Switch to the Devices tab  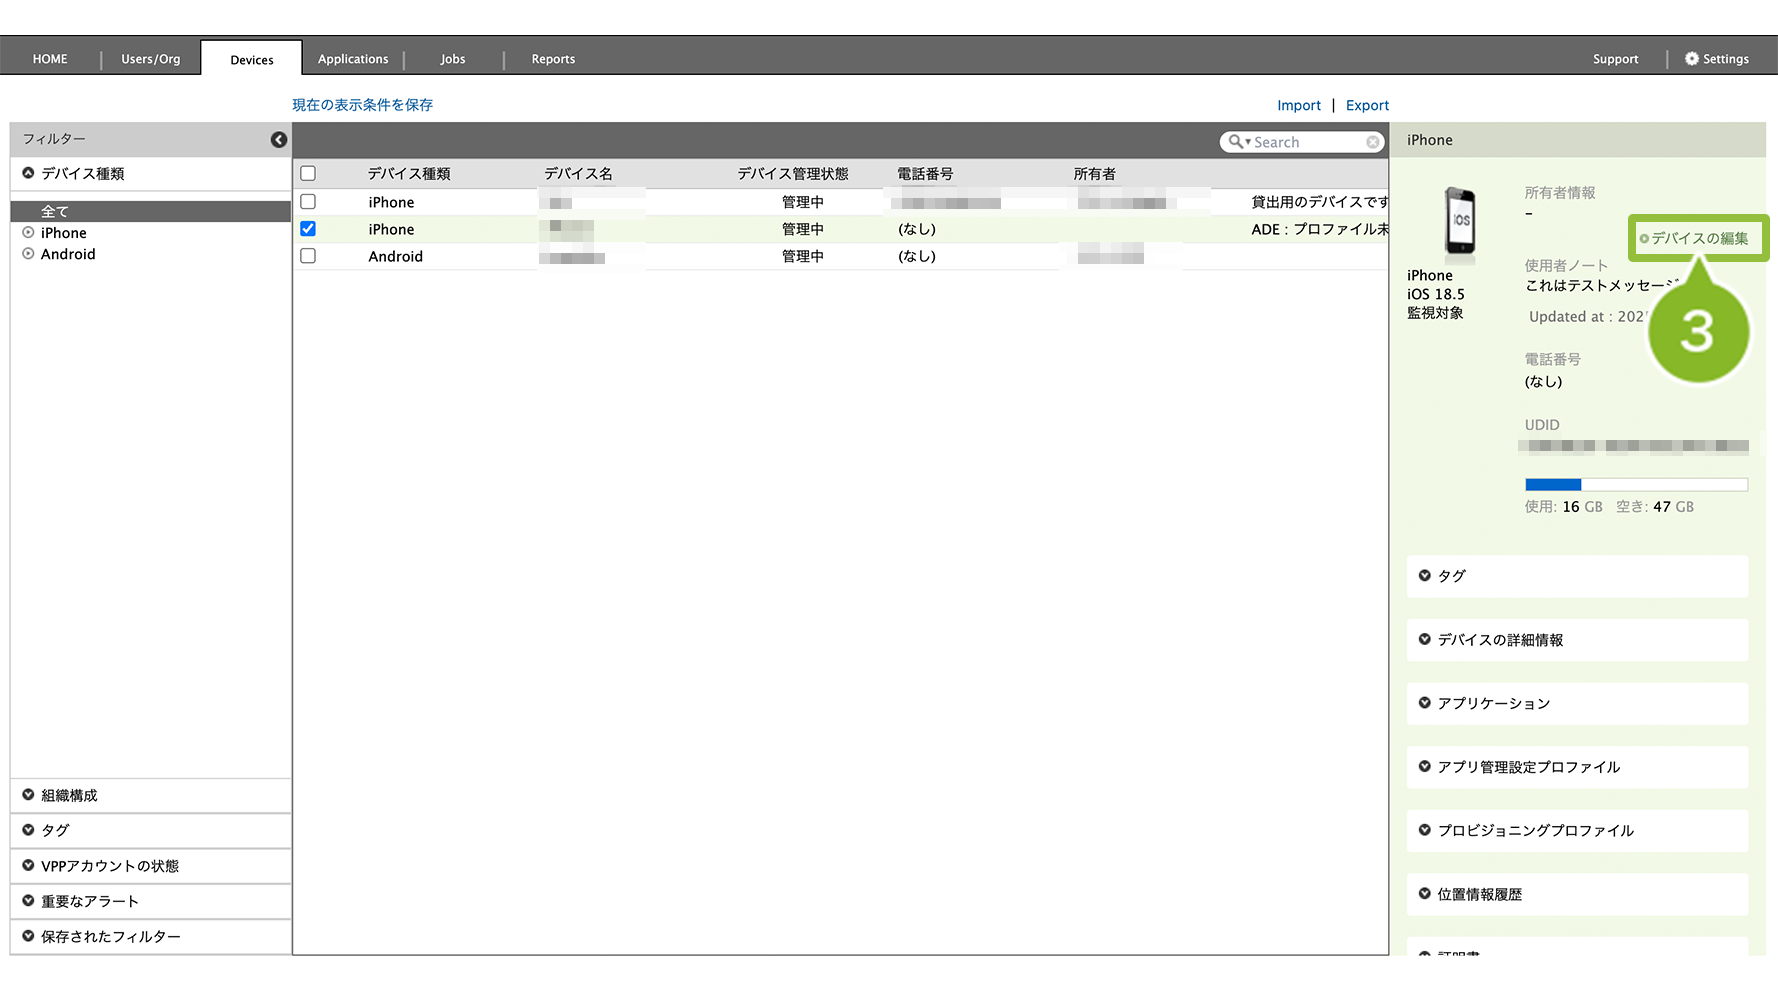coord(252,59)
